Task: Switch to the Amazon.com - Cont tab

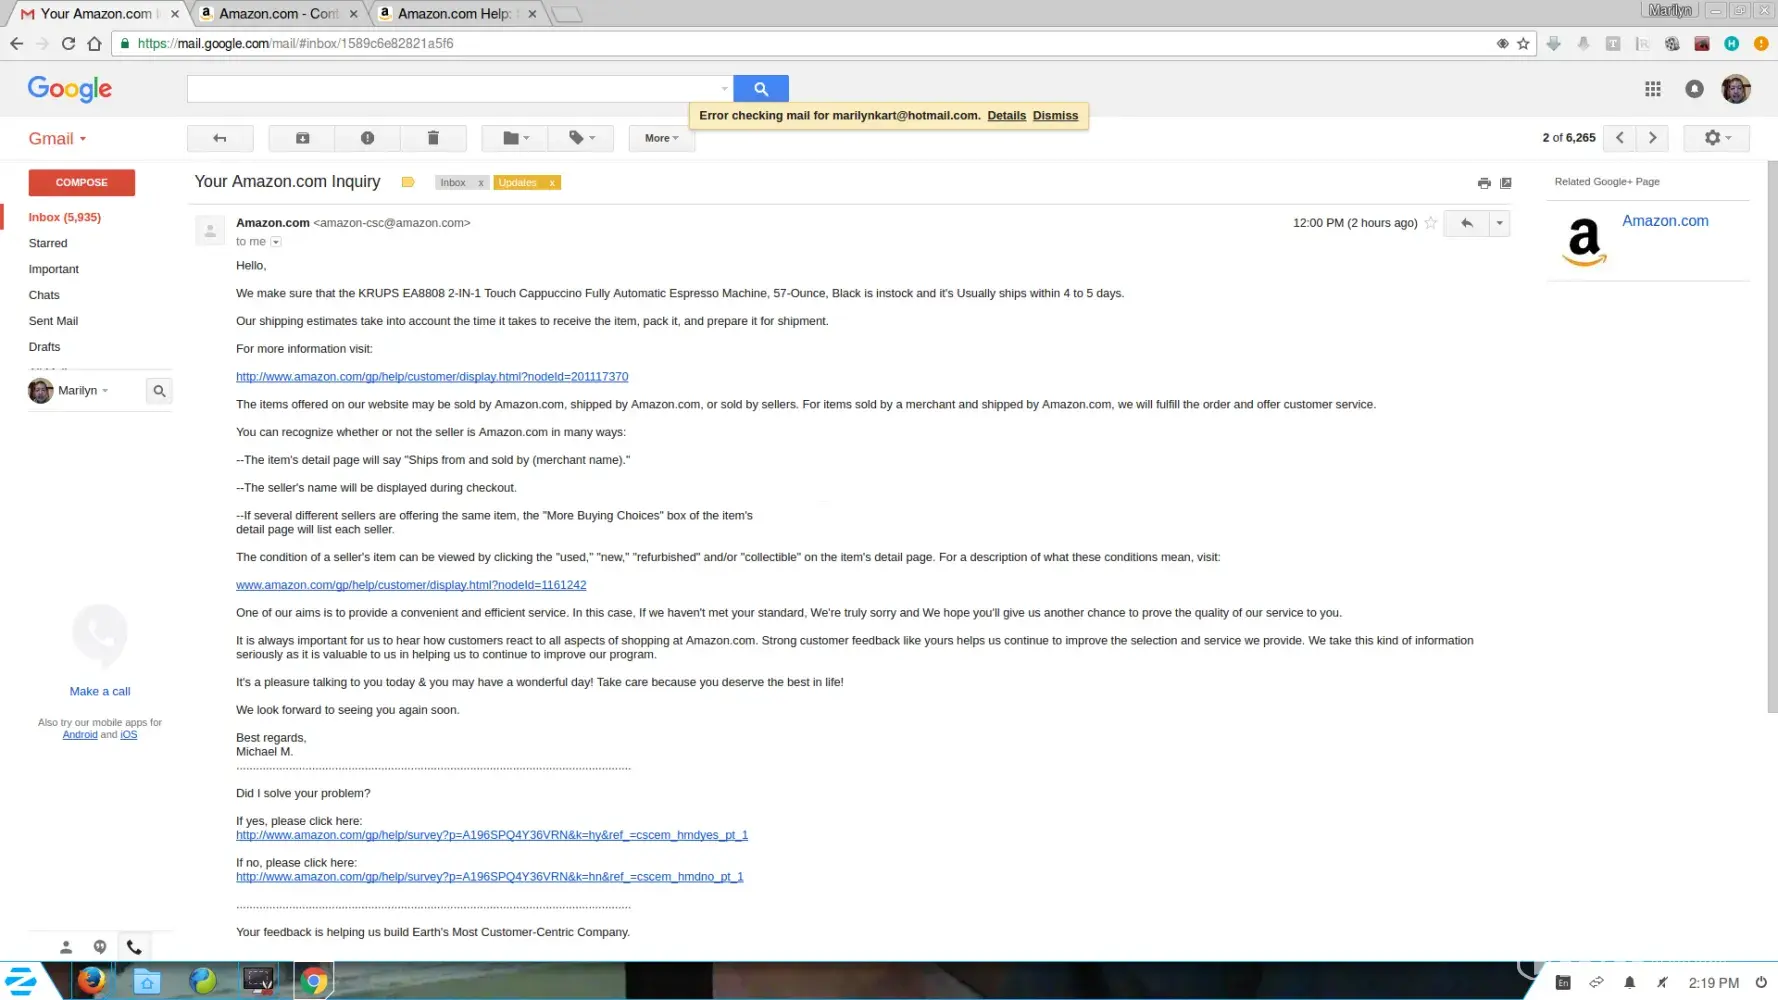Action: (x=279, y=14)
